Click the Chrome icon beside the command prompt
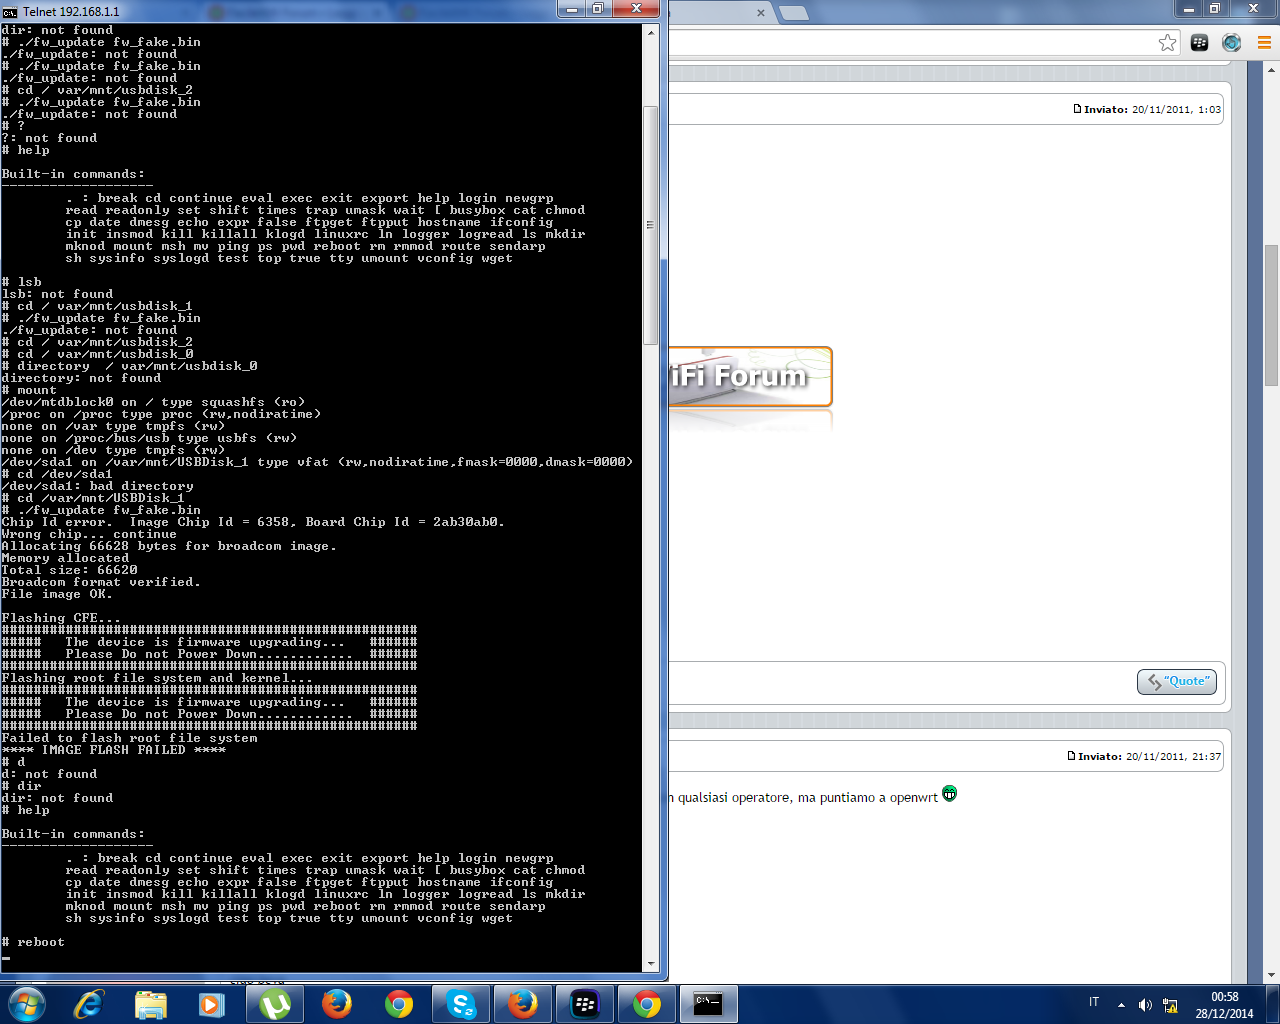The width and height of the screenshot is (1280, 1024). point(647,1004)
